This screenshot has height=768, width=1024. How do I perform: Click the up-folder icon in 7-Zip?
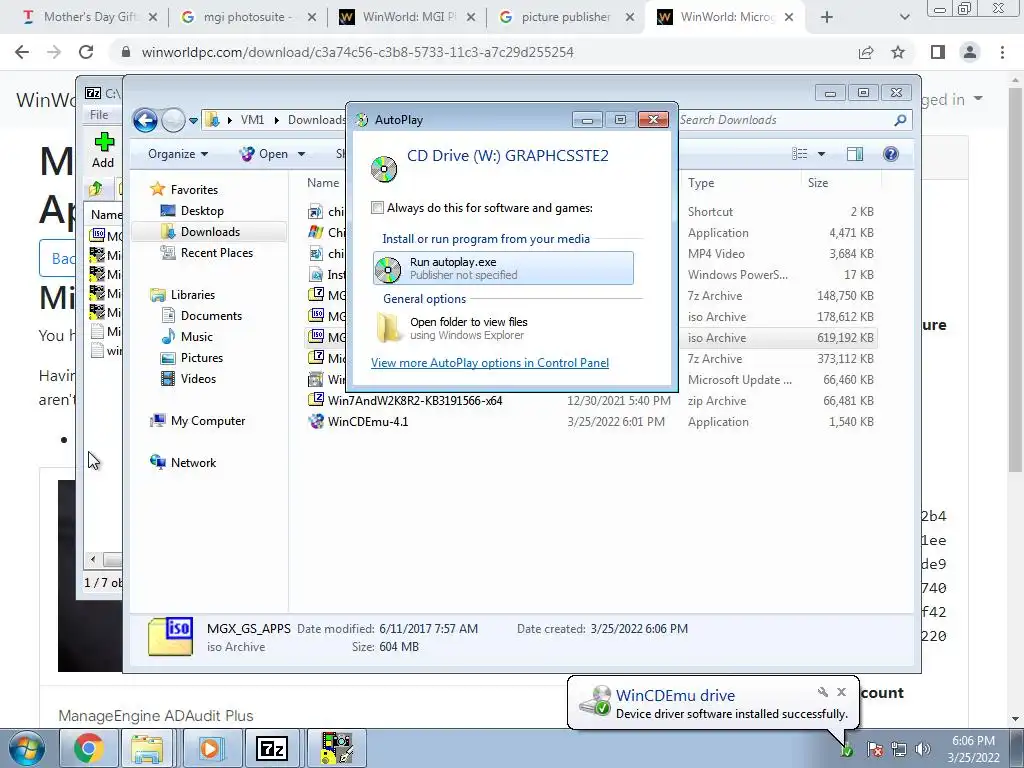95,189
